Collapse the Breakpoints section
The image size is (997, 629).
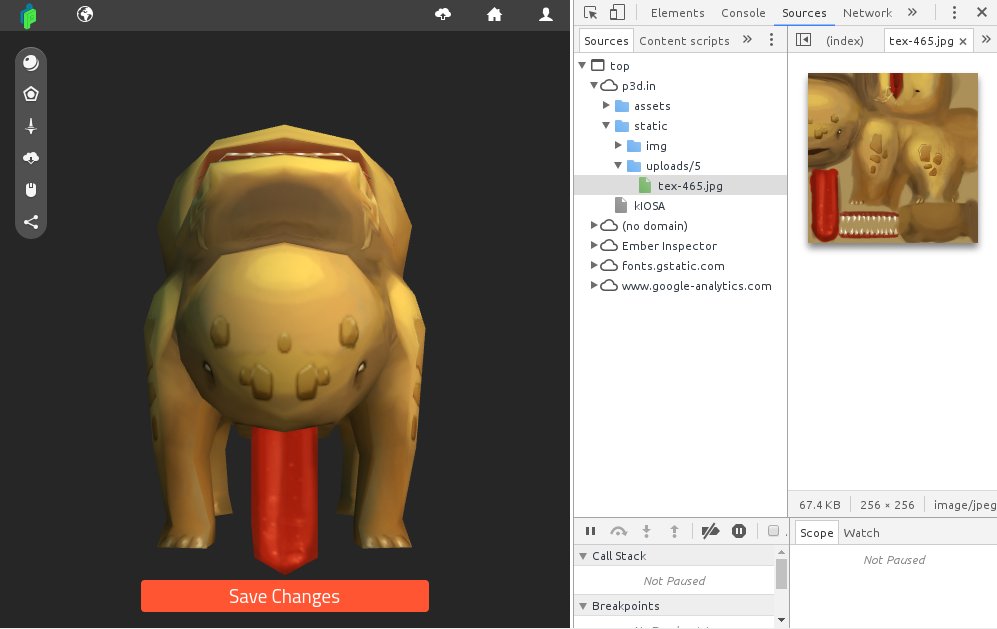[x=583, y=606]
